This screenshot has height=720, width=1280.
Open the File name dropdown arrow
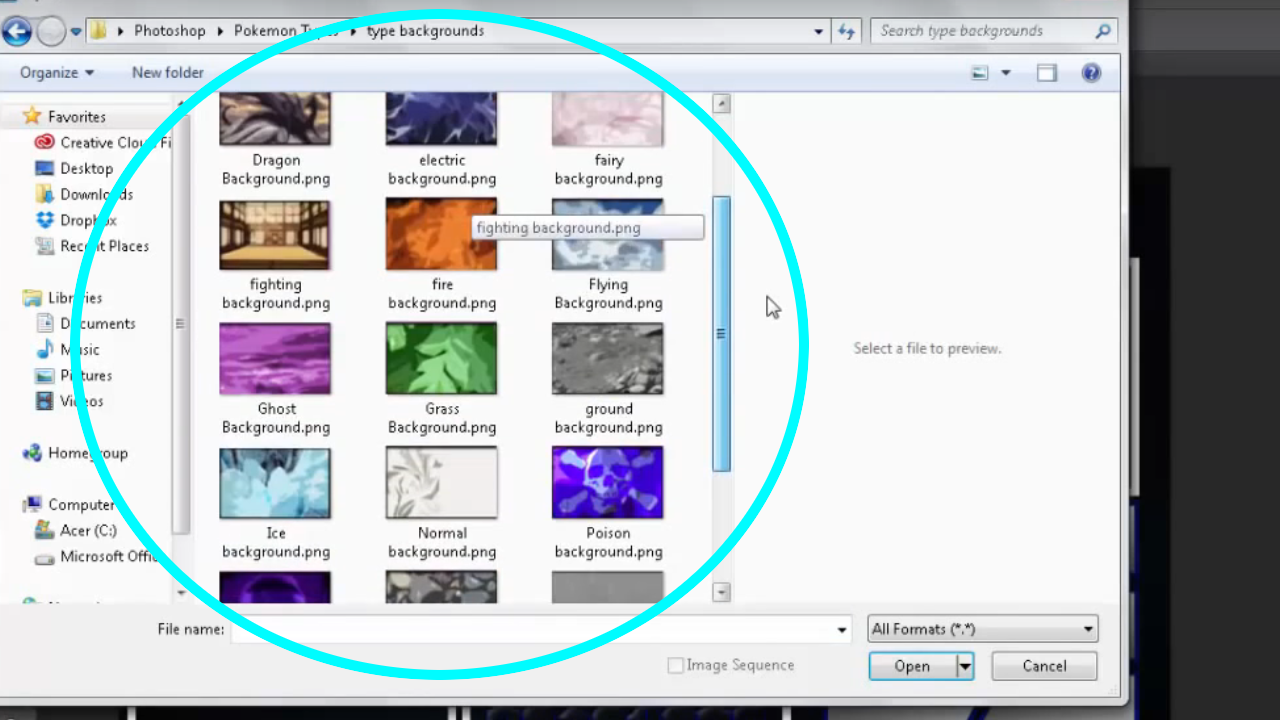click(842, 629)
